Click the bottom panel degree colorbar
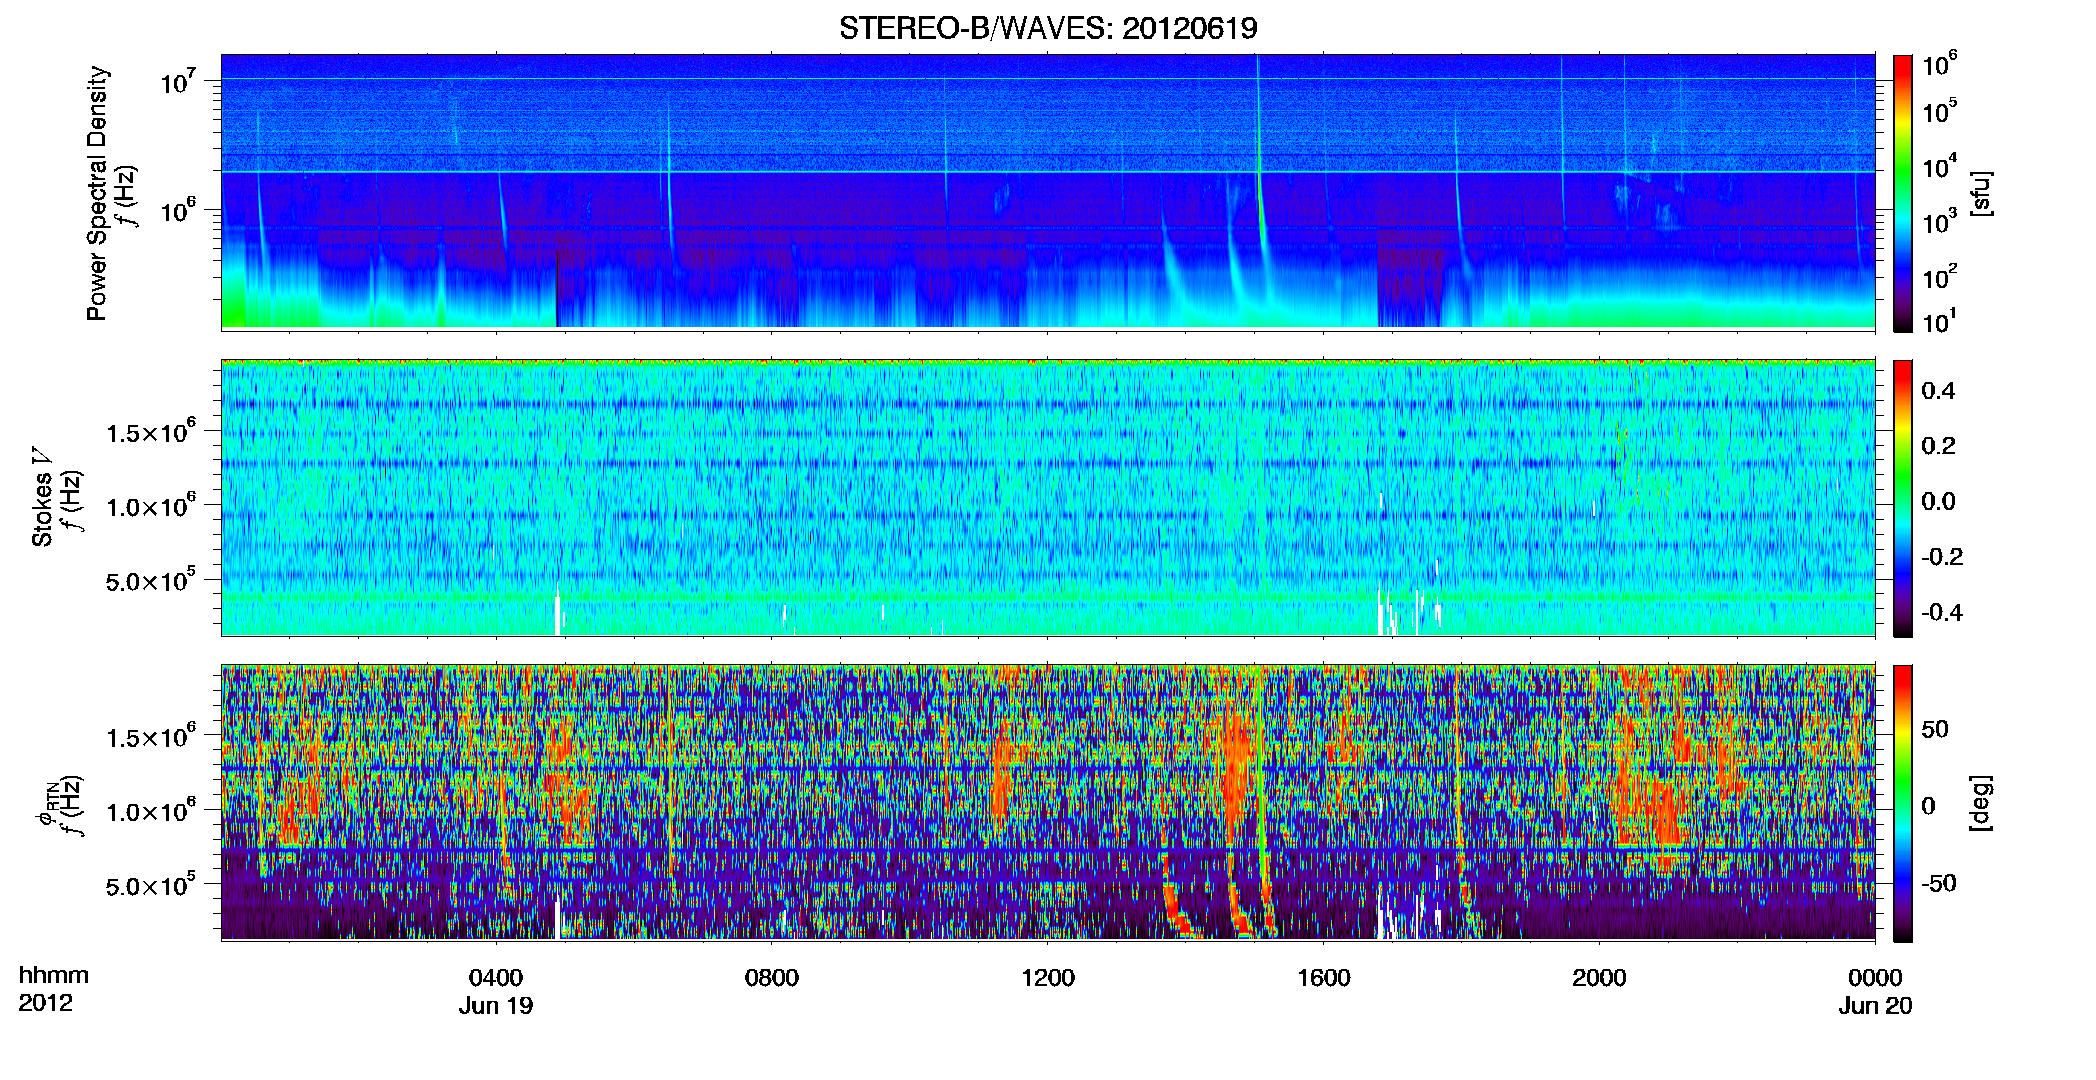2096x1080 pixels. tap(1903, 803)
